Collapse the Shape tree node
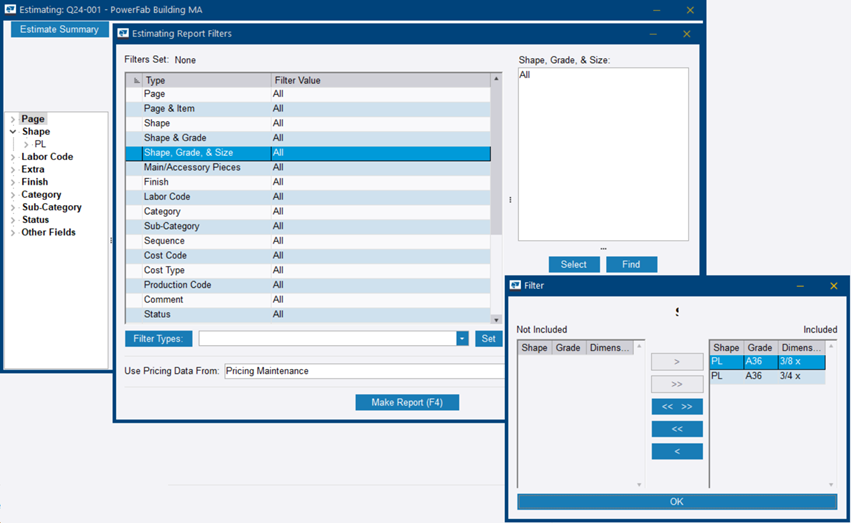 13,132
